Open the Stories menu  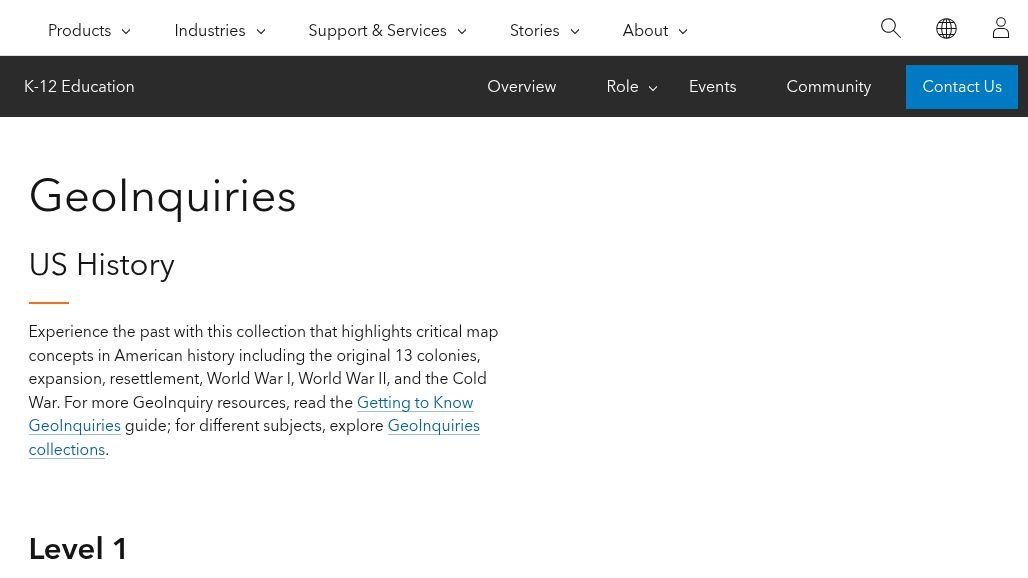[x=534, y=31]
